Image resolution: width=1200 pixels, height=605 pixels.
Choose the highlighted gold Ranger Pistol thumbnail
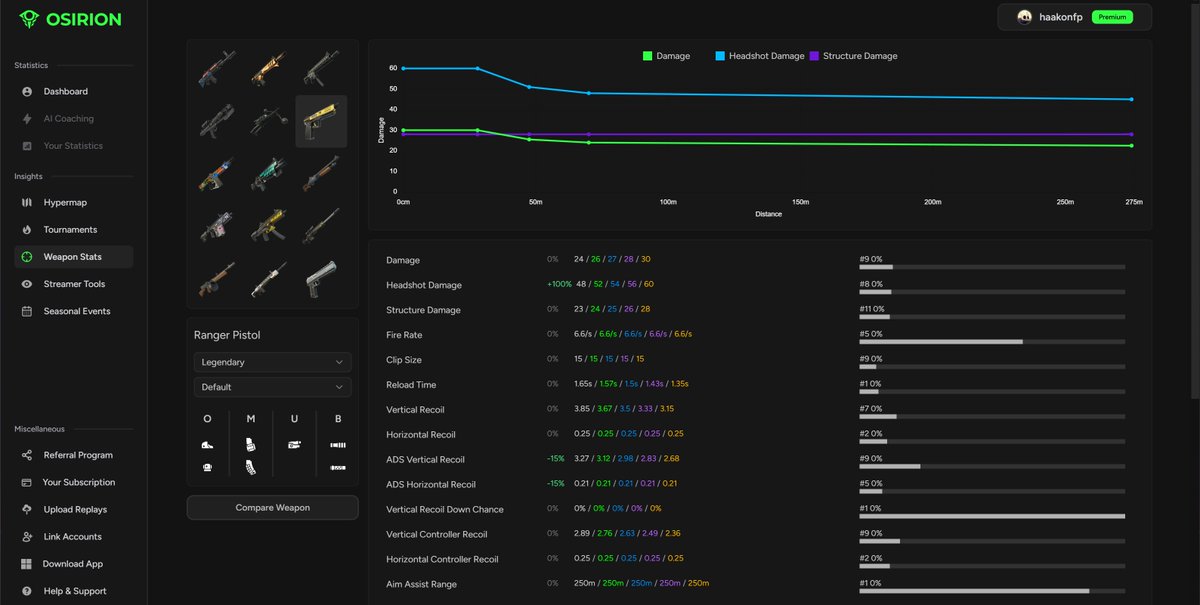pyautogui.click(x=321, y=121)
